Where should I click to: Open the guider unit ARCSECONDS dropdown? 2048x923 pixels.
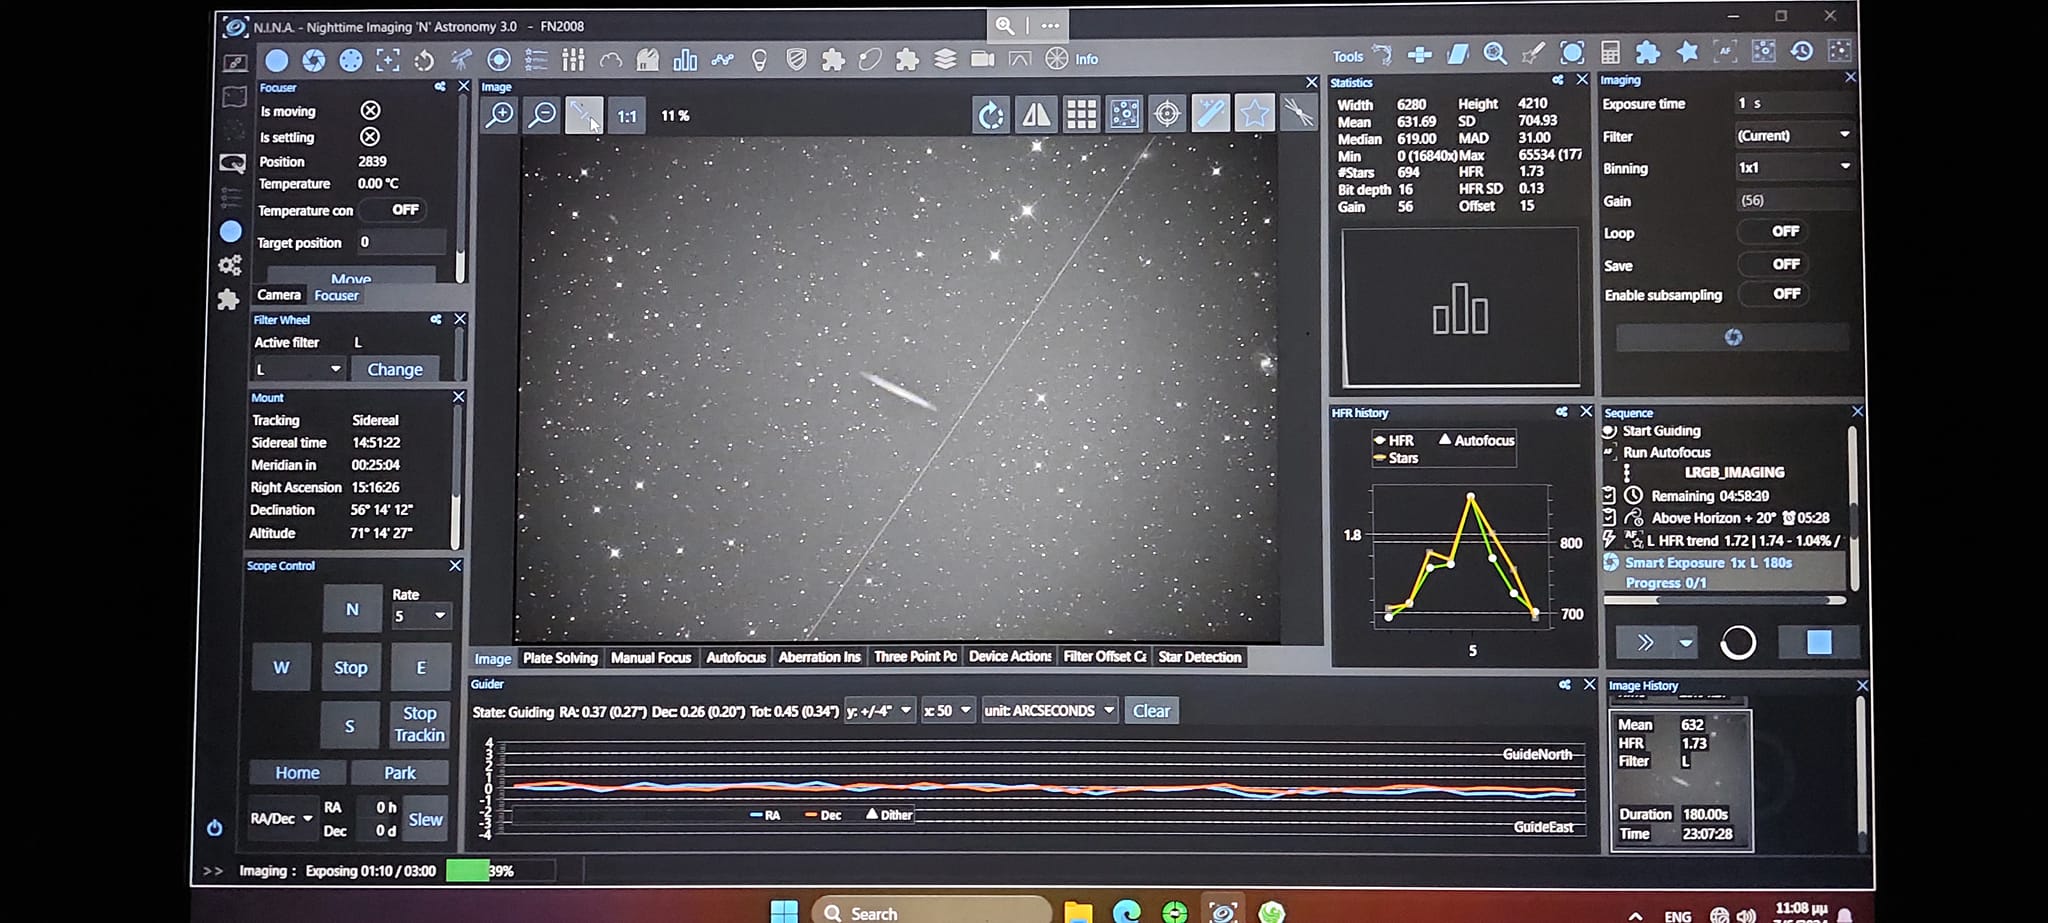1049,711
